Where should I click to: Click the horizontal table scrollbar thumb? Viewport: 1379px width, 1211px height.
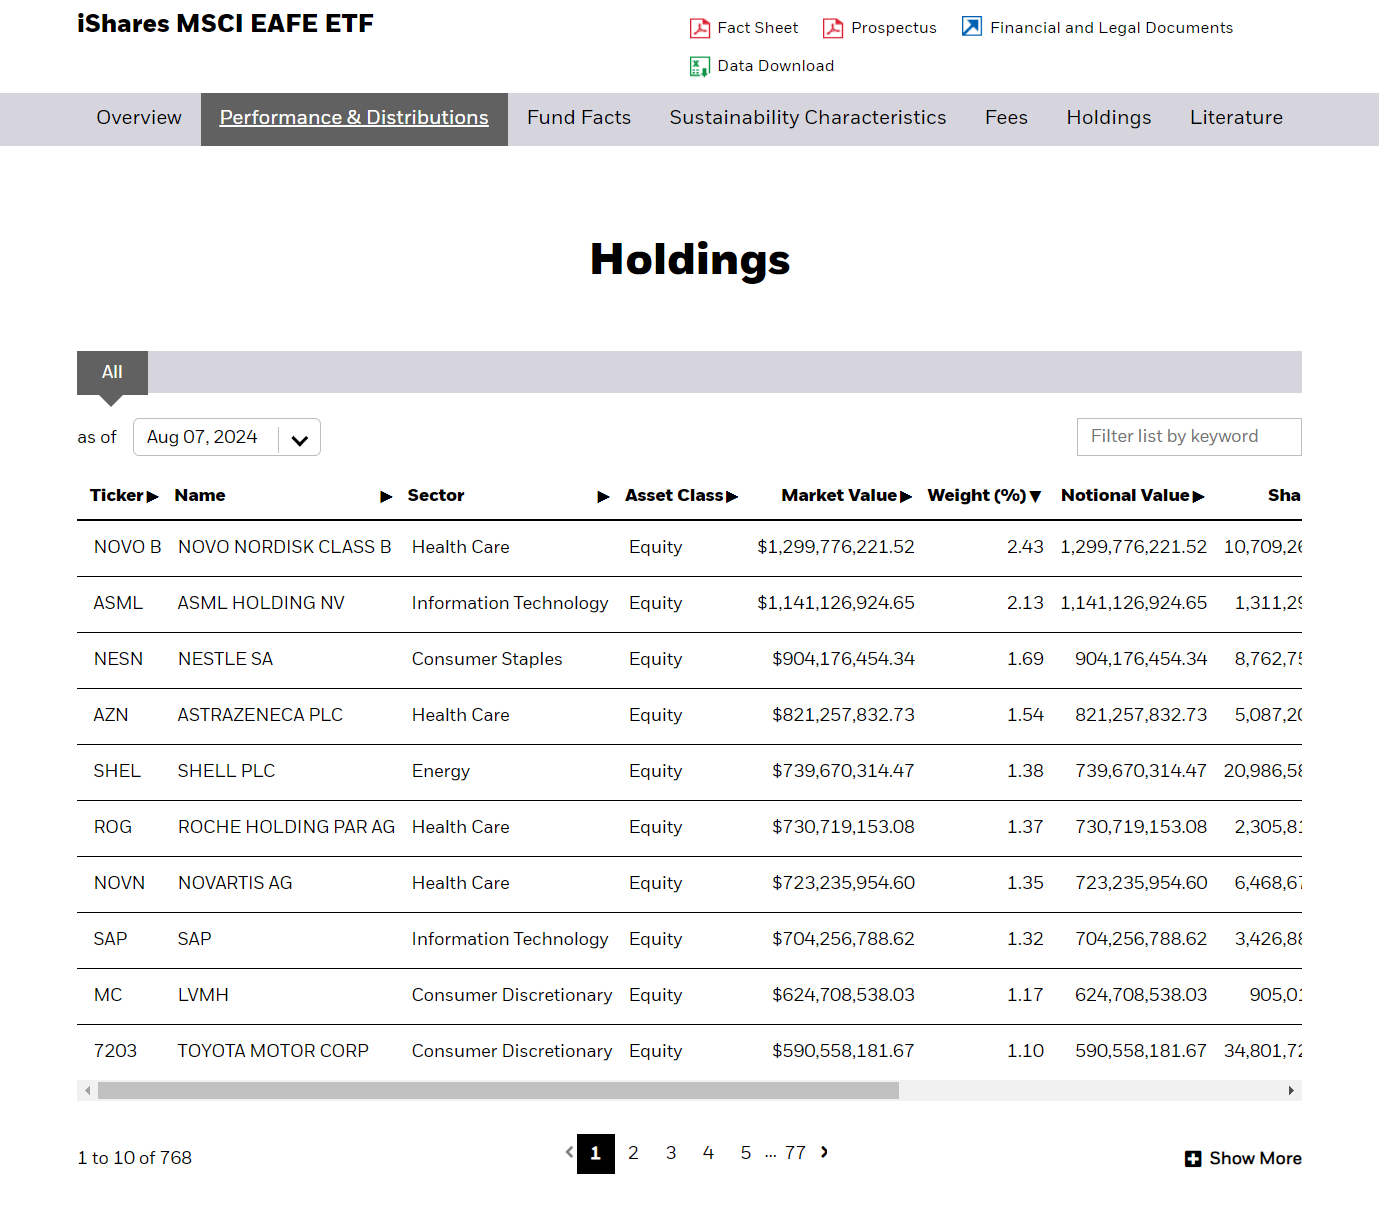click(x=498, y=1091)
